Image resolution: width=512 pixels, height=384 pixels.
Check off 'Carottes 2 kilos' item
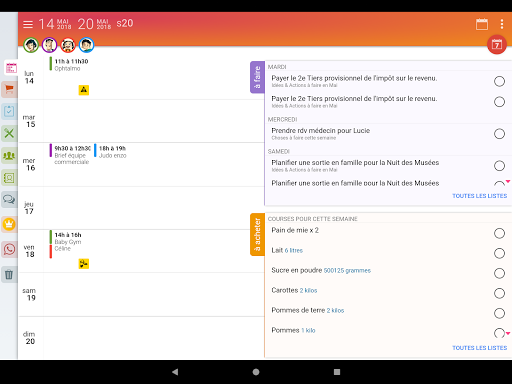pos(499,293)
